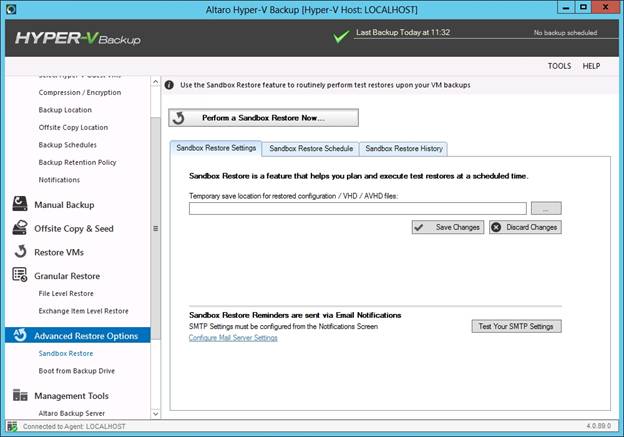Click the Last Backup Today at 11:32 status
This screenshot has width=624, height=437.
403,33
